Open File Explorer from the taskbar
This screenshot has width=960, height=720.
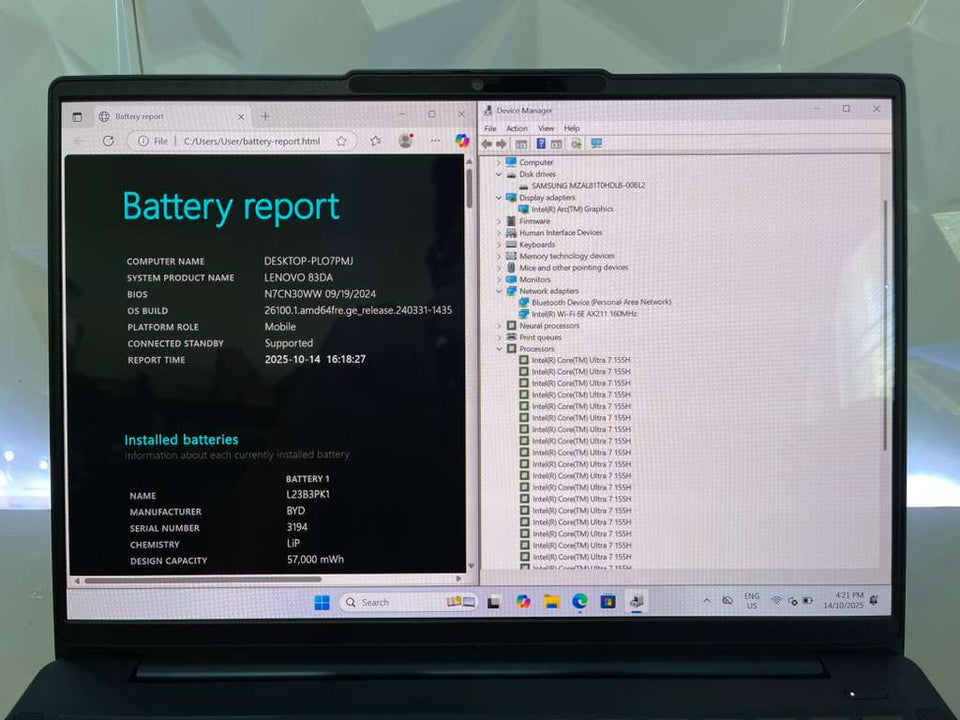pos(551,601)
